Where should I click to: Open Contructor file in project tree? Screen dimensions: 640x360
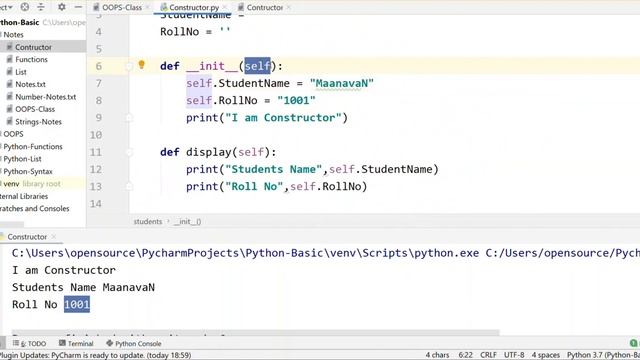pos(33,47)
